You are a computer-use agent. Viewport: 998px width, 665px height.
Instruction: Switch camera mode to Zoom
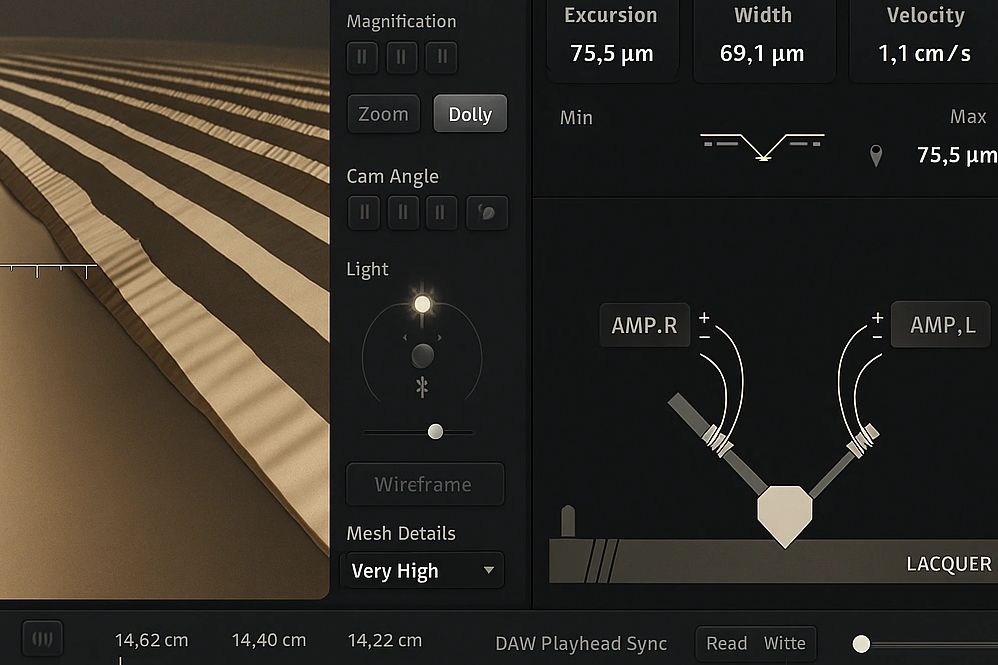384,114
